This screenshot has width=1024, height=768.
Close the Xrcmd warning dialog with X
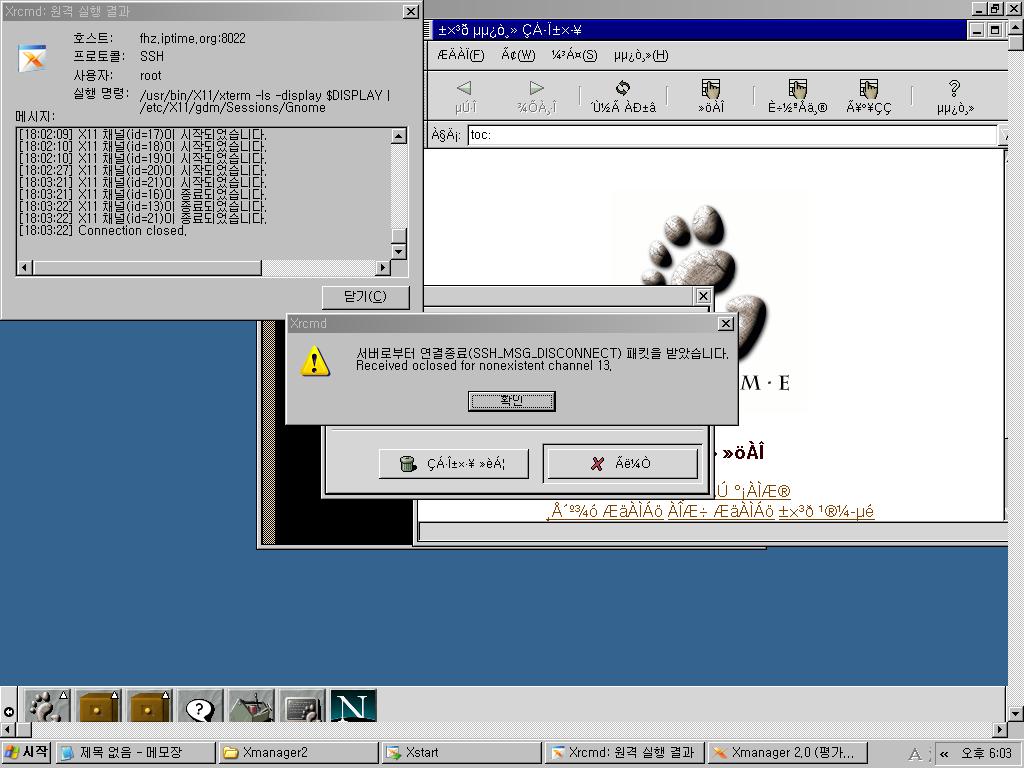[726, 324]
